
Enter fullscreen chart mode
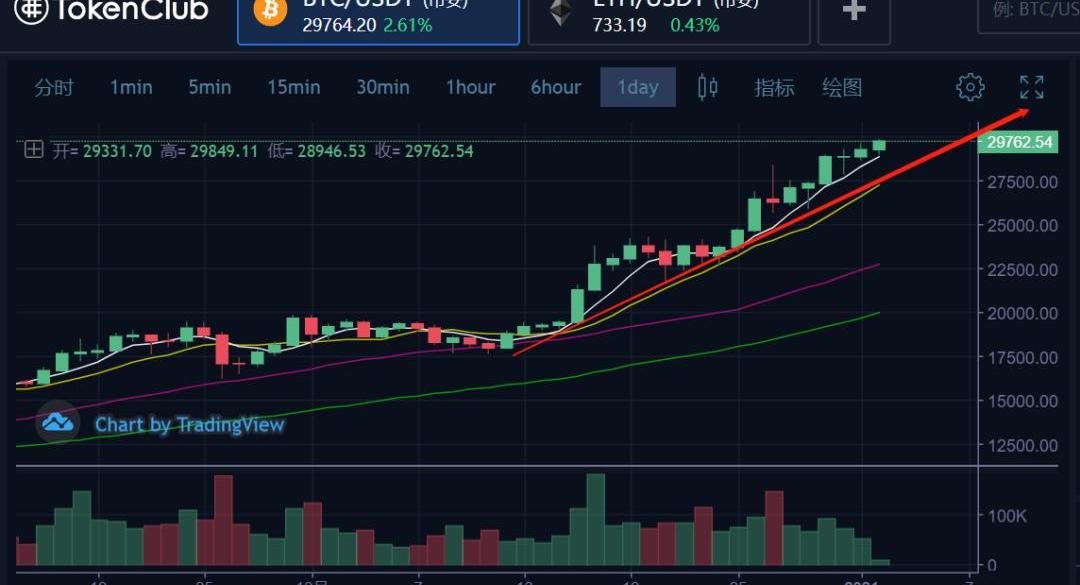[1032, 87]
